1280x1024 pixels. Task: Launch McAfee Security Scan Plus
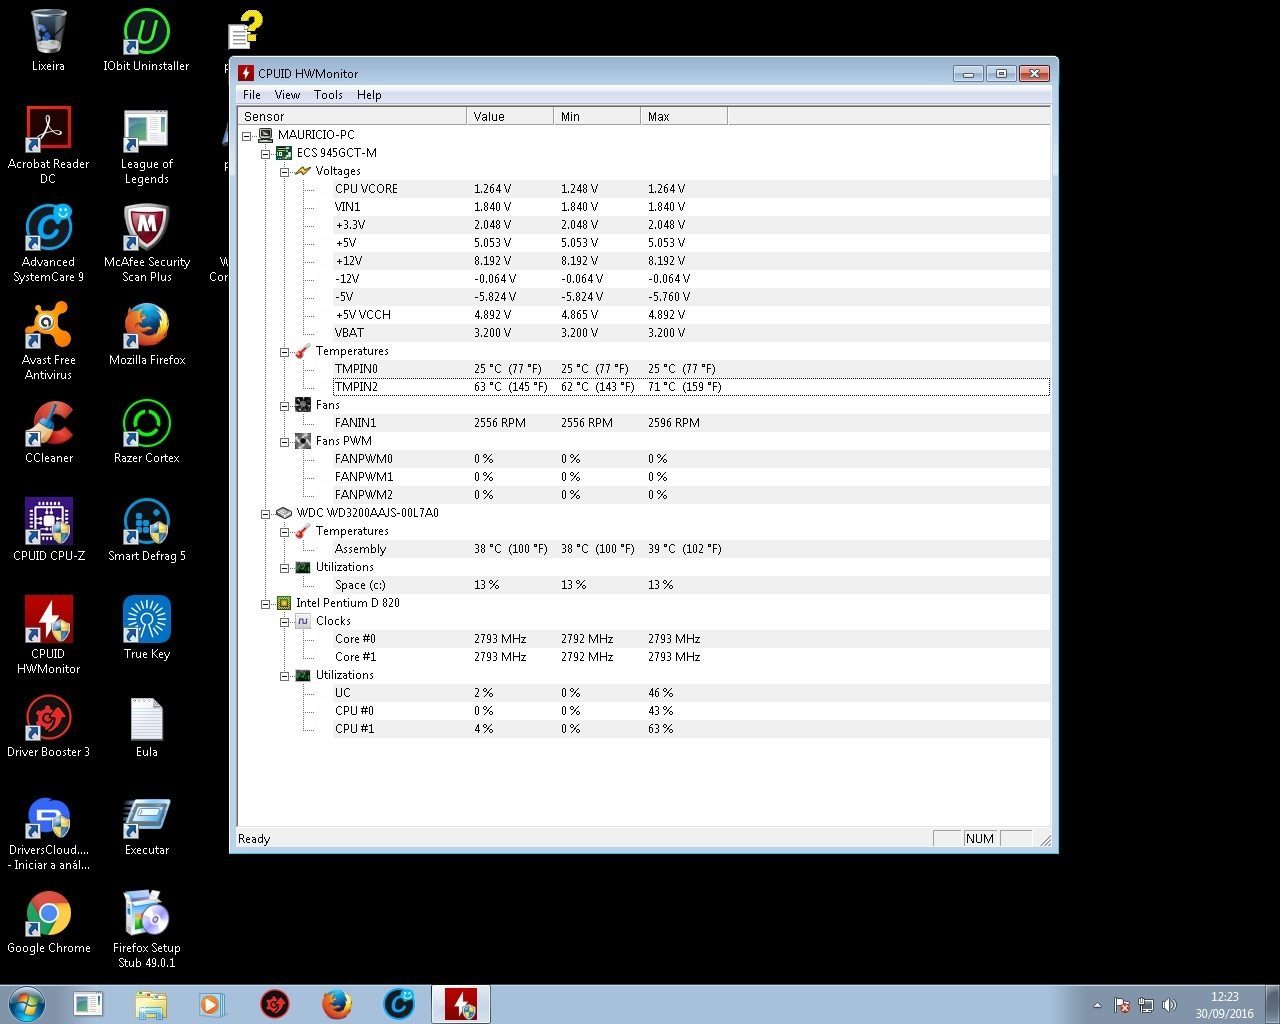pyautogui.click(x=146, y=244)
